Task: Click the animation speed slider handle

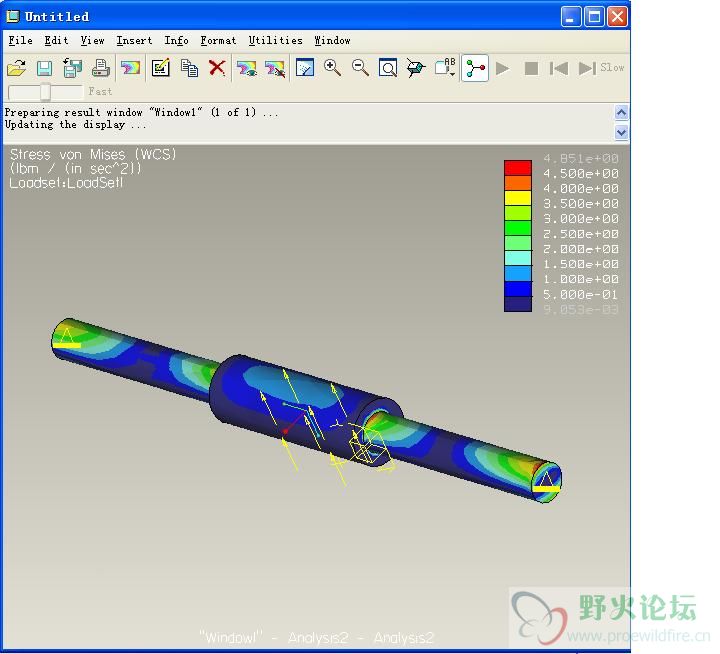Action: (45, 91)
